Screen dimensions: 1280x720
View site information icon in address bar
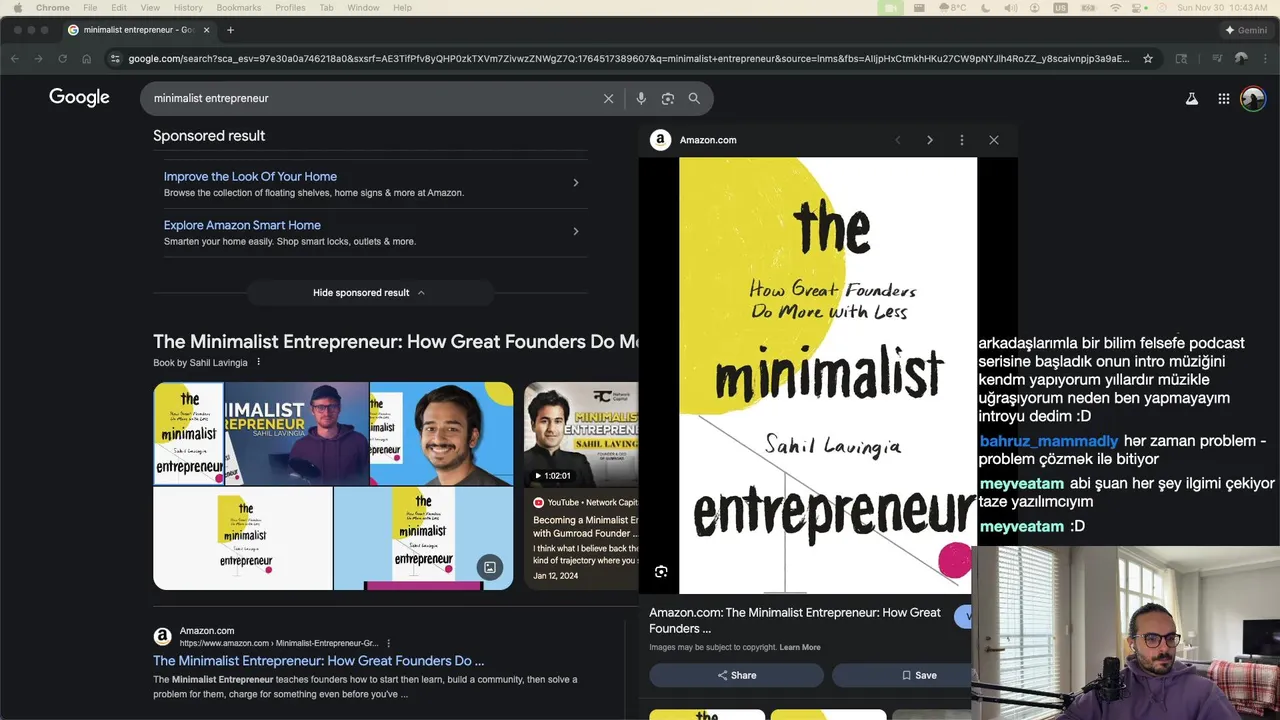coord(115,59)
